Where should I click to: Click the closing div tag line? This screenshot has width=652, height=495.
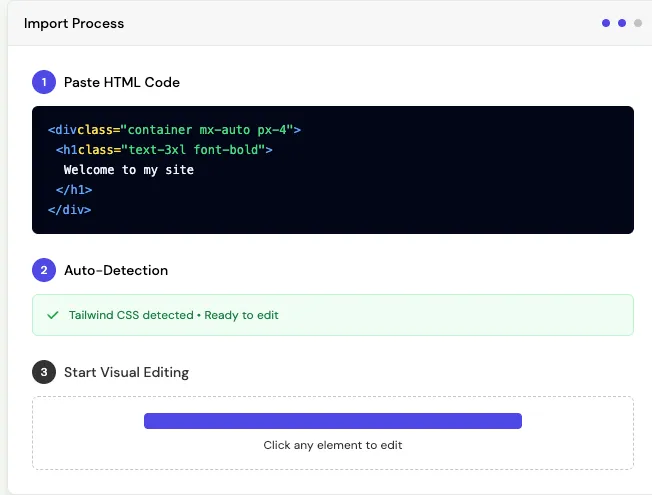point(69,210)
